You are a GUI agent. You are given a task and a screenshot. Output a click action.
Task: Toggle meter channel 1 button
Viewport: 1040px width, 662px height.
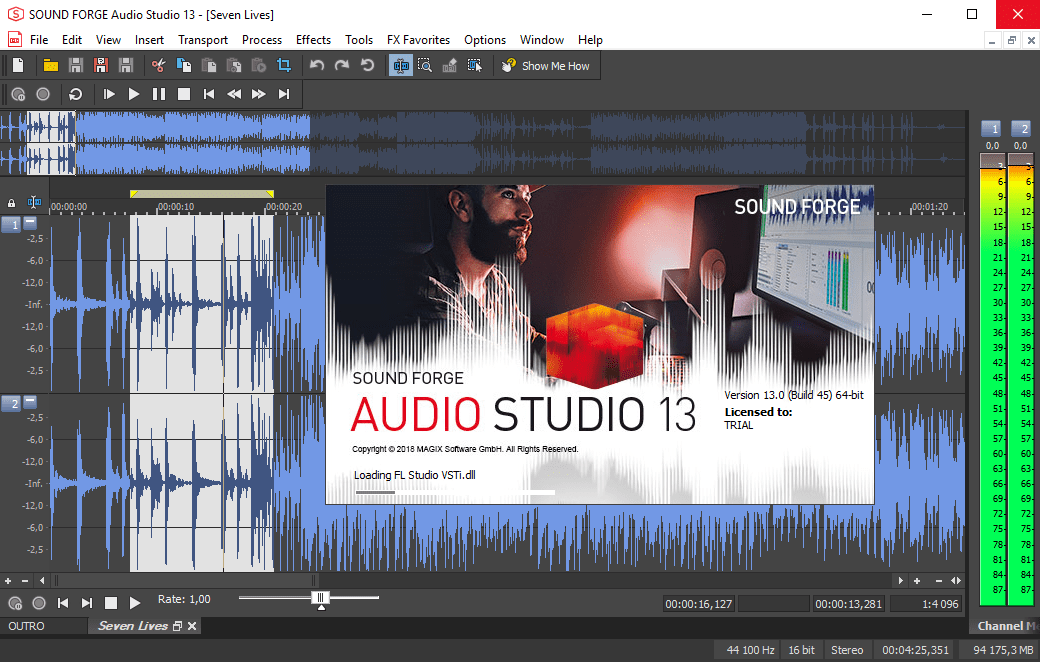click(x=991, y=129)
